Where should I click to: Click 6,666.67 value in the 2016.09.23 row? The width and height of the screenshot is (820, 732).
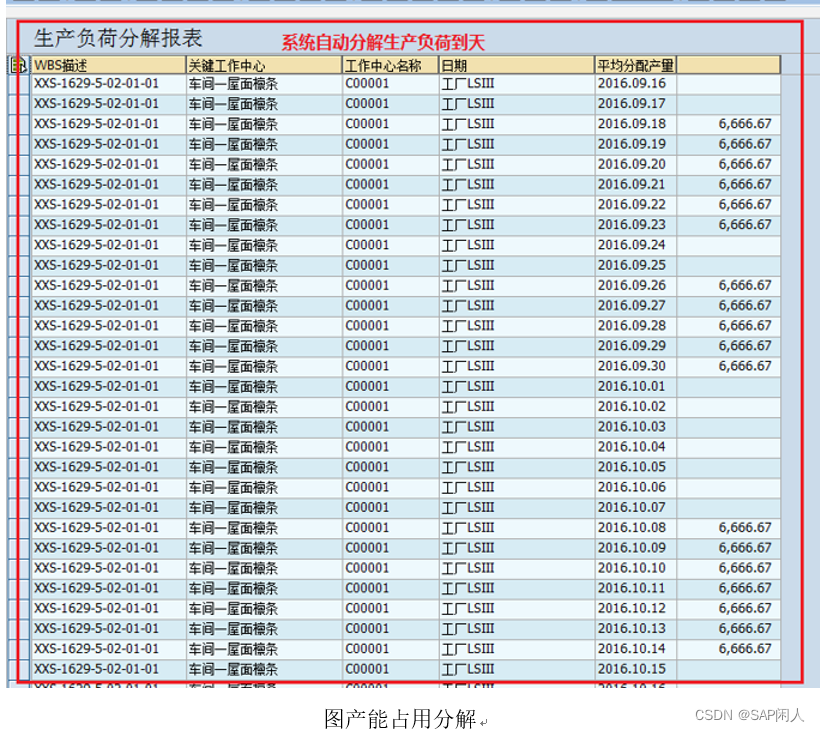point(745,225)
